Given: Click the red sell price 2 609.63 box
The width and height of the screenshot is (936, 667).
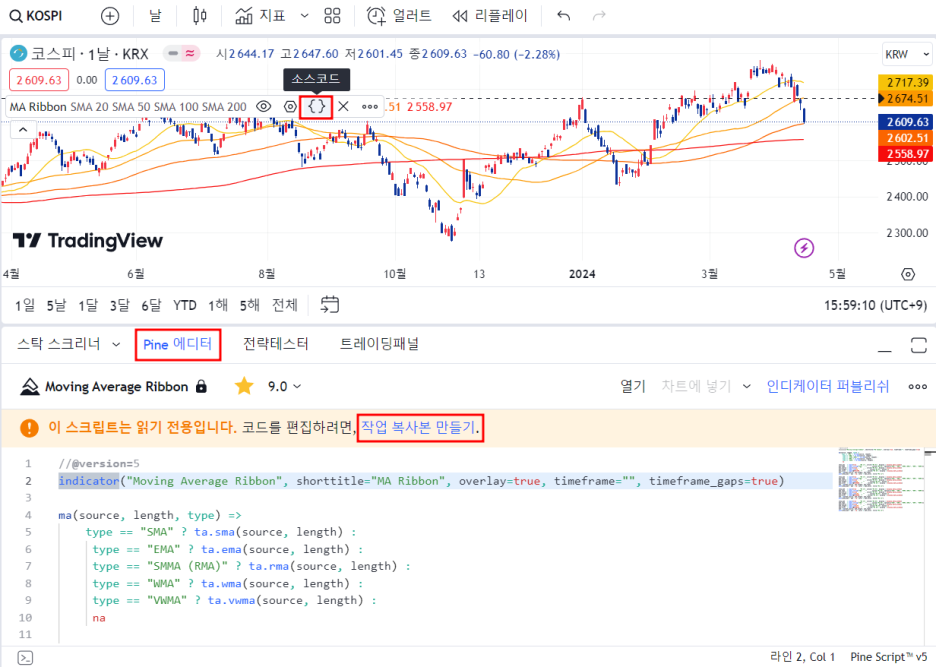Looking at the screenshot, I should point(39,80).
